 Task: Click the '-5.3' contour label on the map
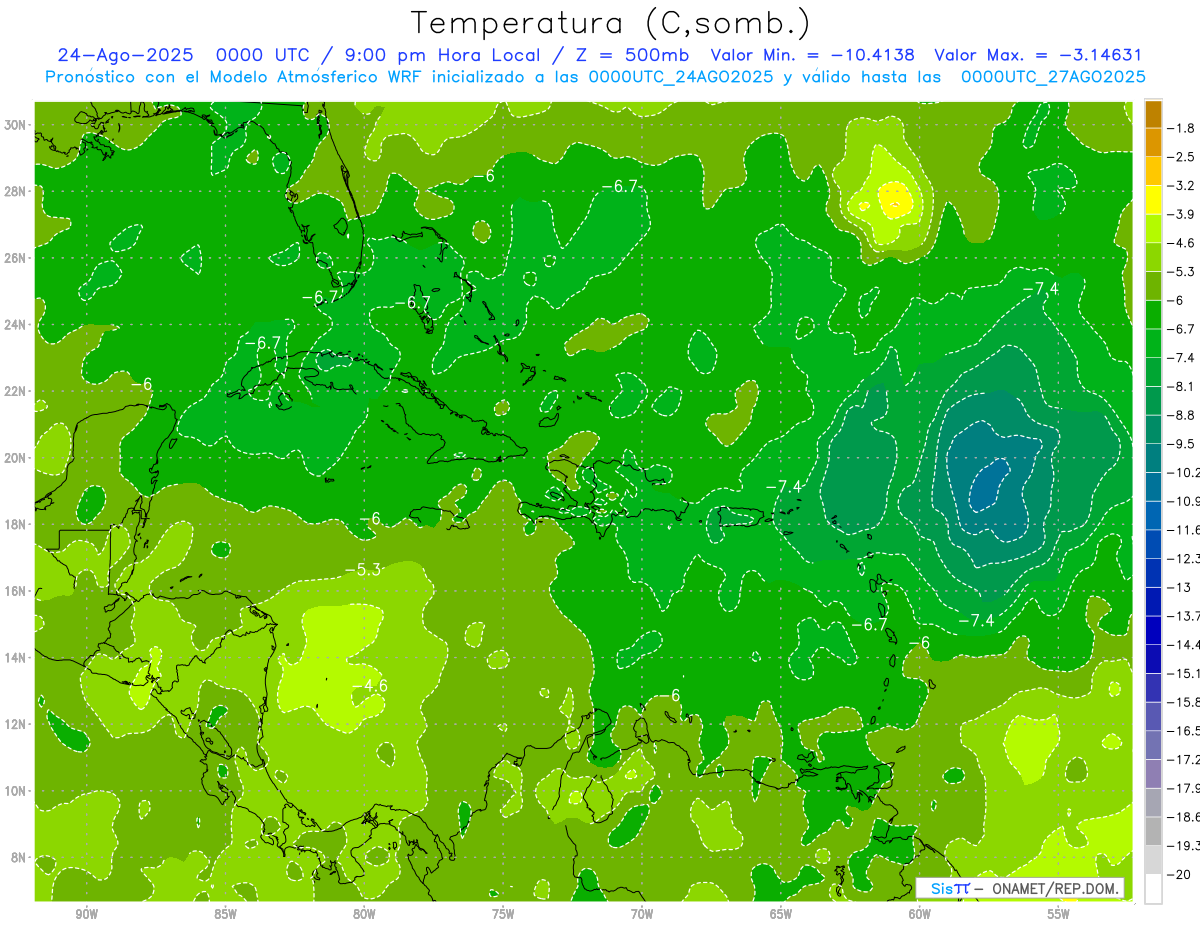tap(363, 570)
